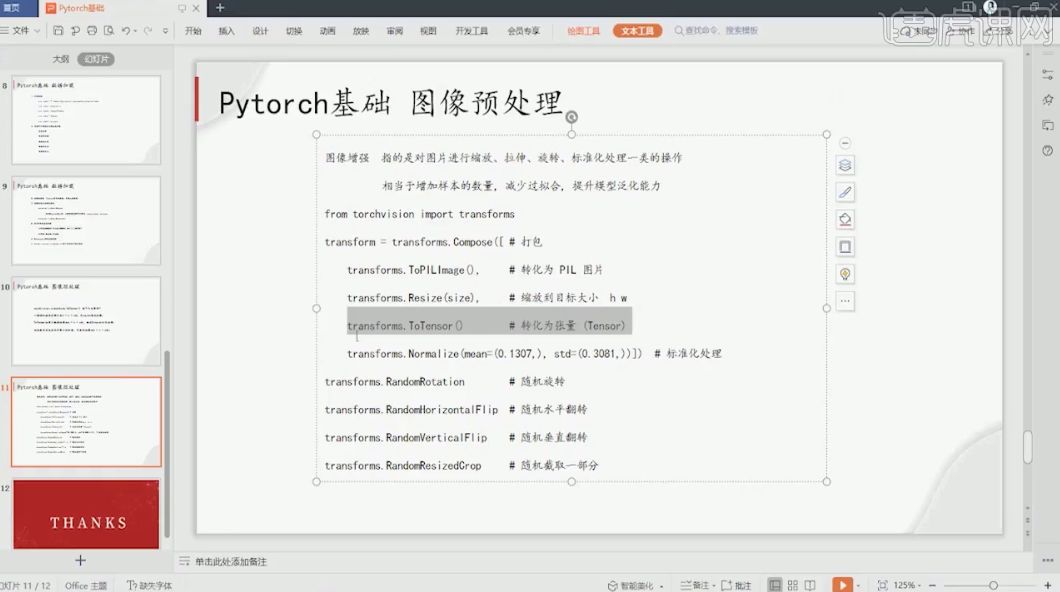Click the Save icon in quick toolbar

click(58, 30)
